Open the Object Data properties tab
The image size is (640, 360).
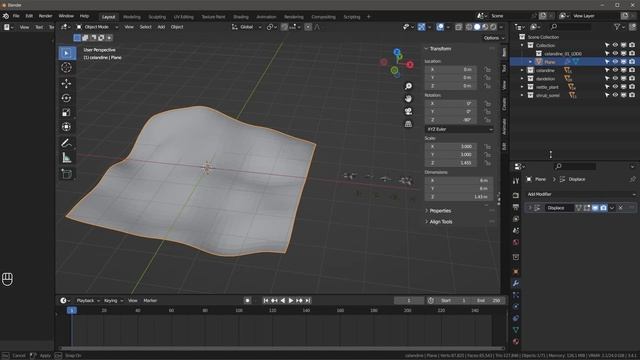(516, 330)
